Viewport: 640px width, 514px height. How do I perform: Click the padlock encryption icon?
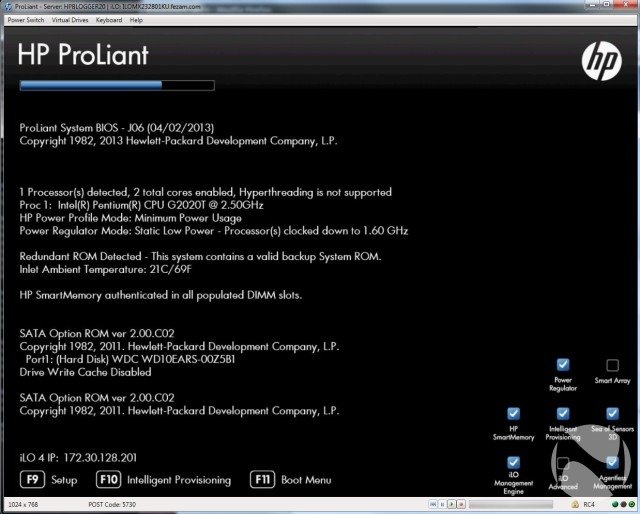click(575, 505)
